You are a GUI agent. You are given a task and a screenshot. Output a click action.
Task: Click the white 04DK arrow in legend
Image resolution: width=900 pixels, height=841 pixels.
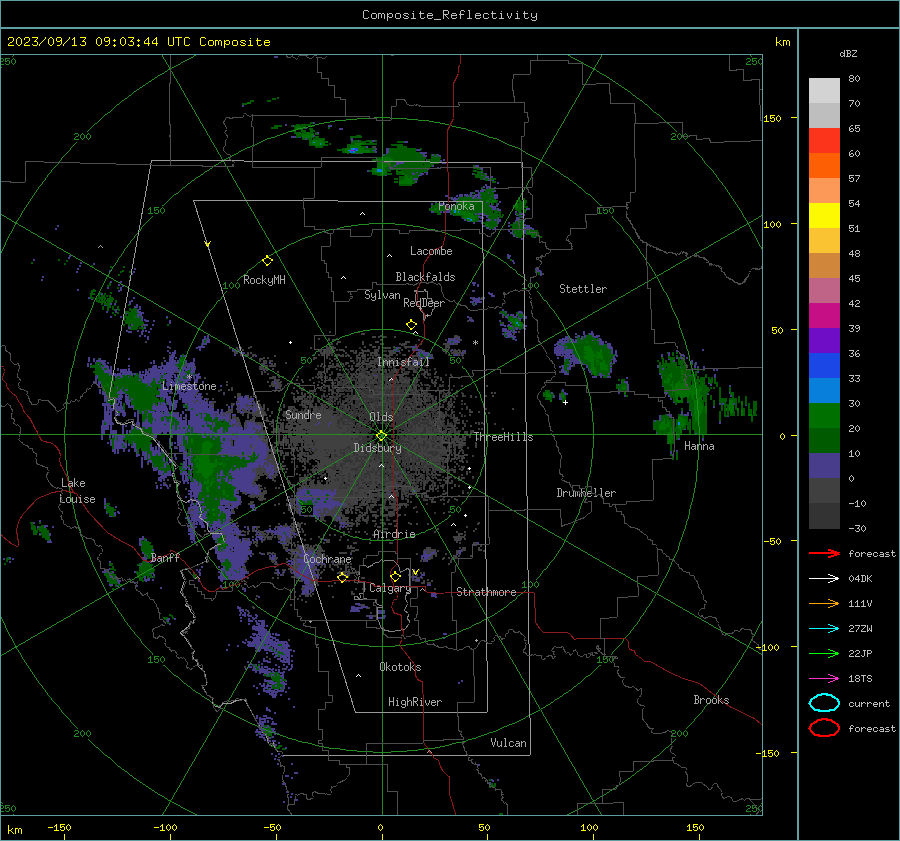824,579
